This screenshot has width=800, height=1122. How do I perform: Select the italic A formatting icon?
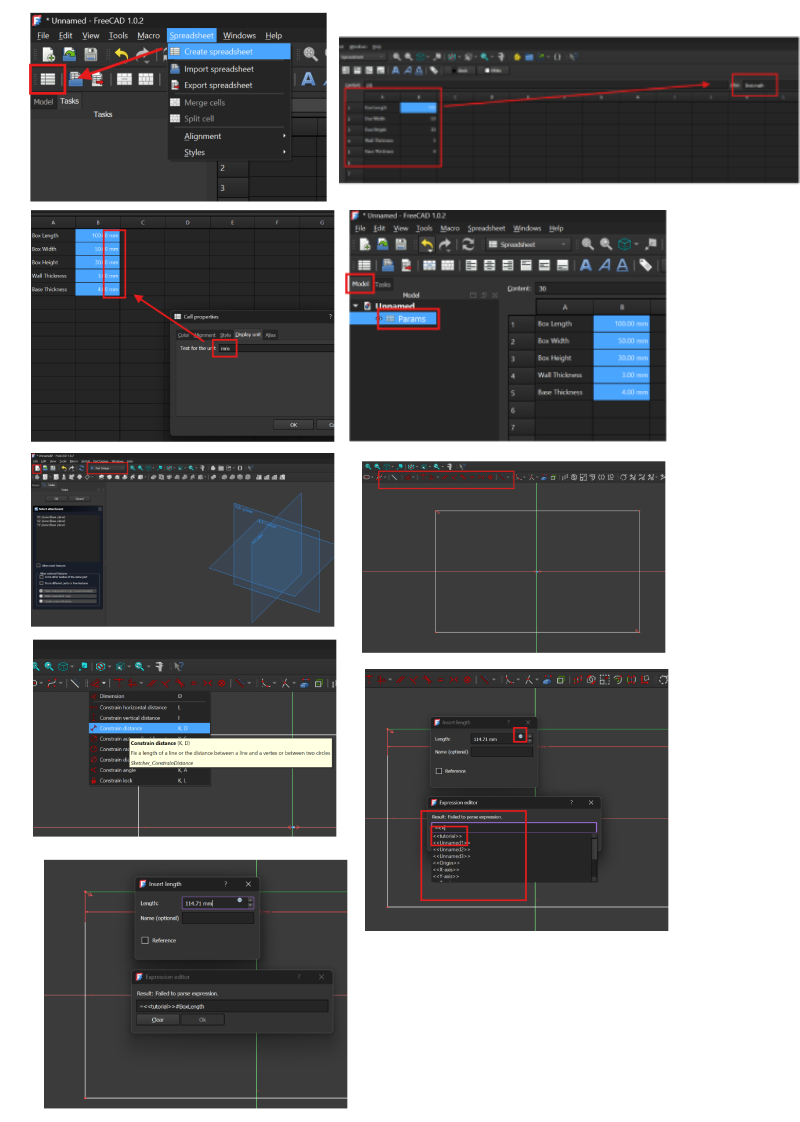(x=604, y=265)
